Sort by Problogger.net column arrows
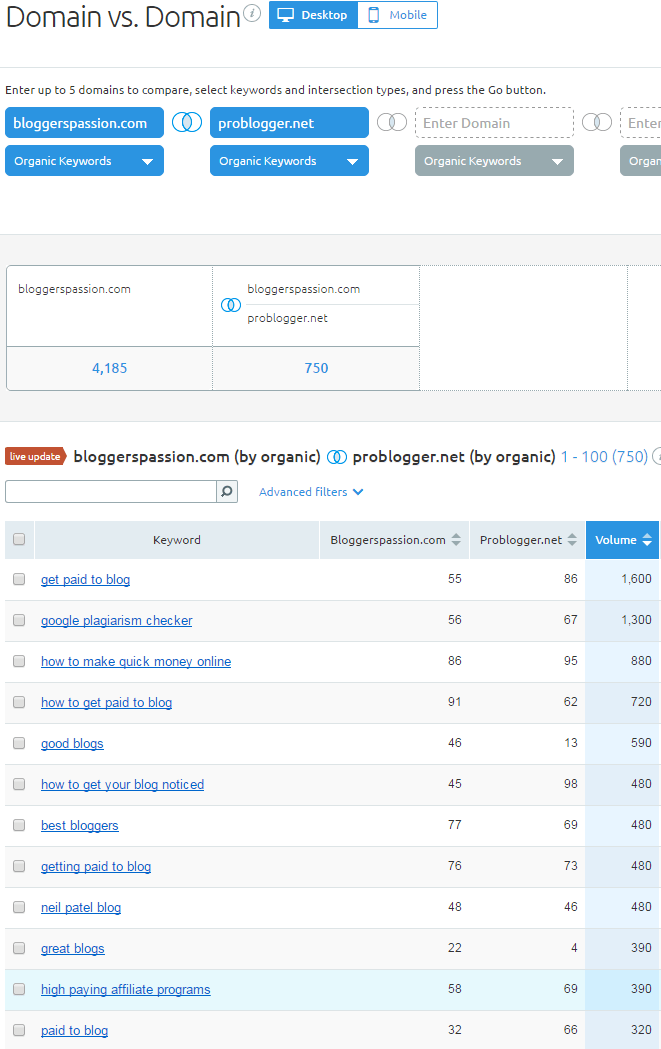The image size is (661, 1049). tap(572, 540)
